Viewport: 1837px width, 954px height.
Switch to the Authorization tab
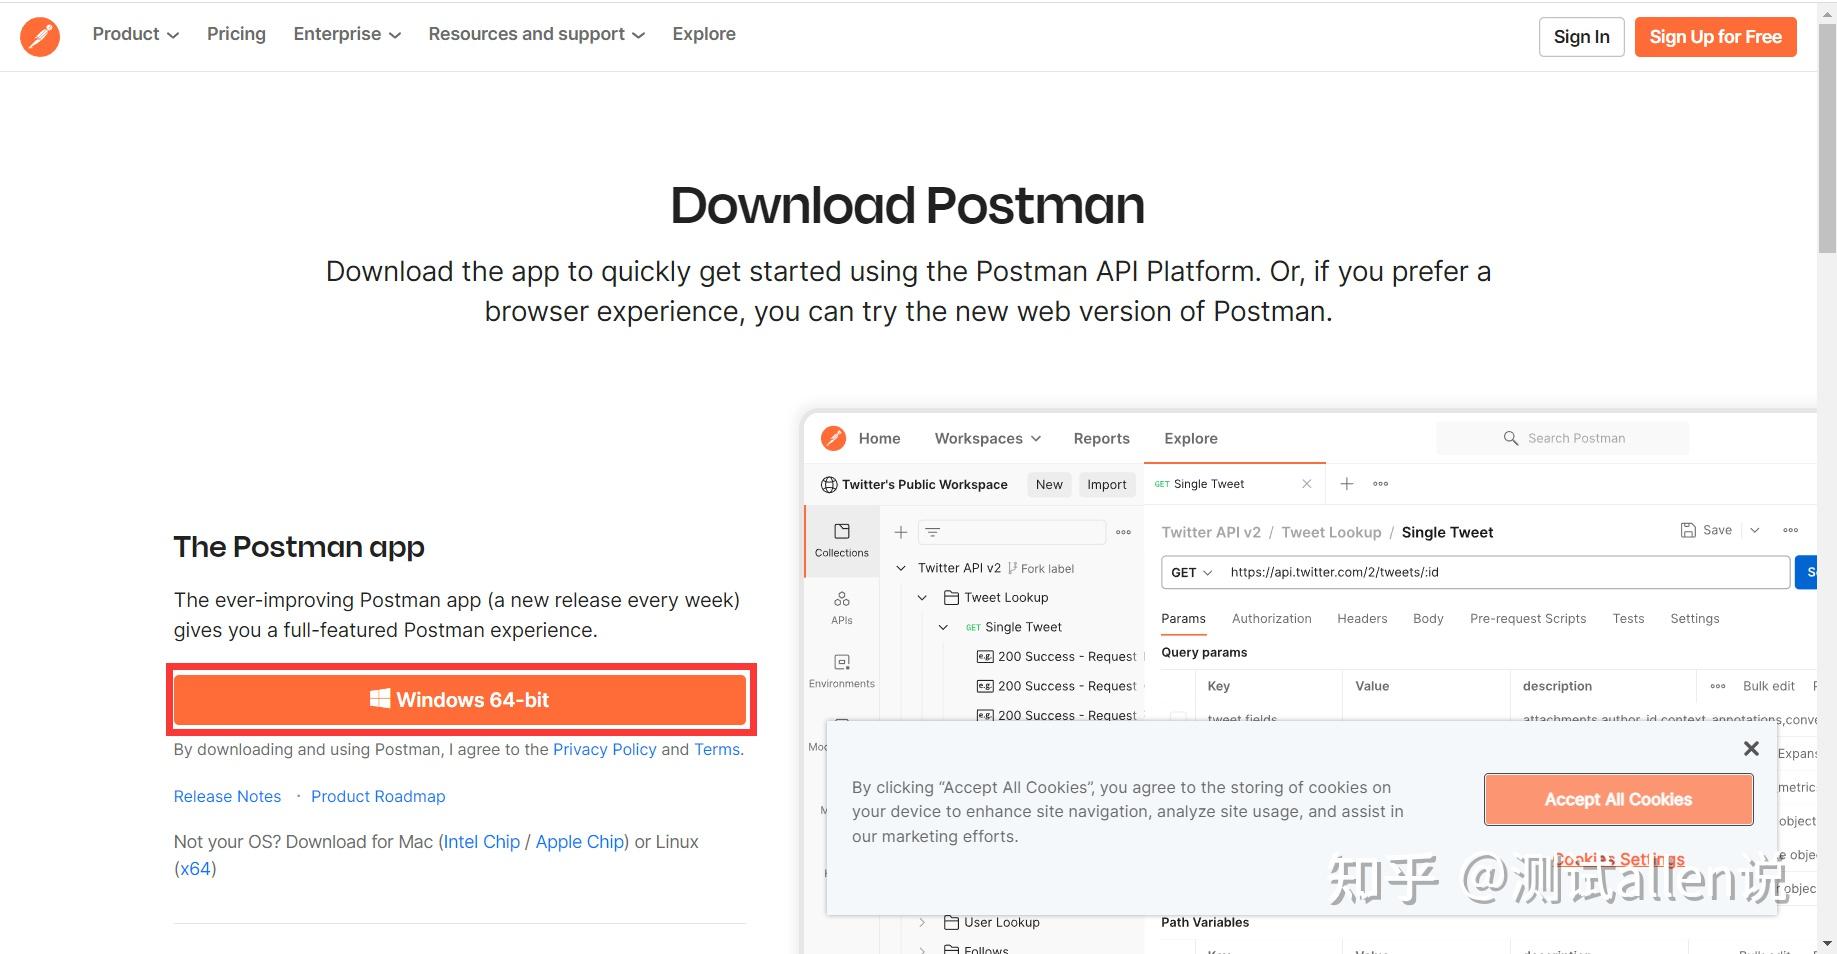click(x=1271, y=618)
